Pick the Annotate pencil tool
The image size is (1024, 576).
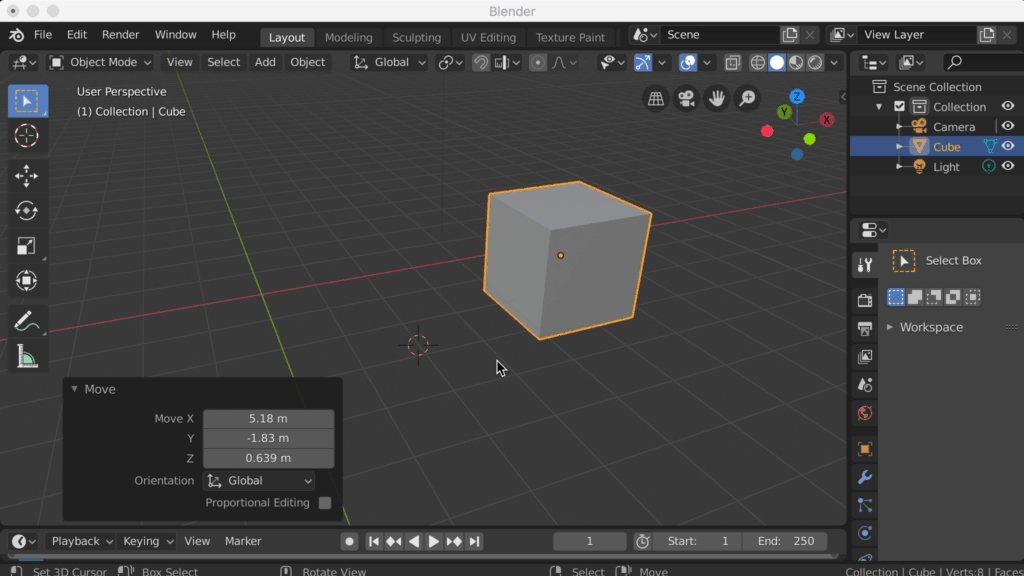click(x=27, y=321)
